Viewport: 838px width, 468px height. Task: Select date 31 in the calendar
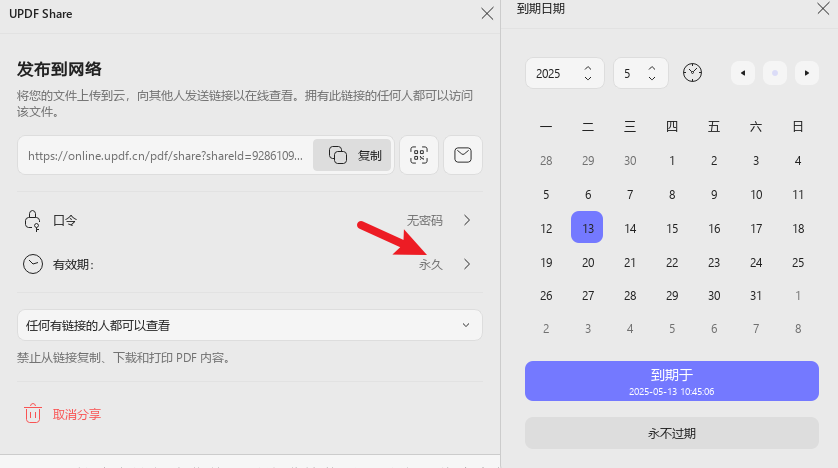tap(756, 295)
